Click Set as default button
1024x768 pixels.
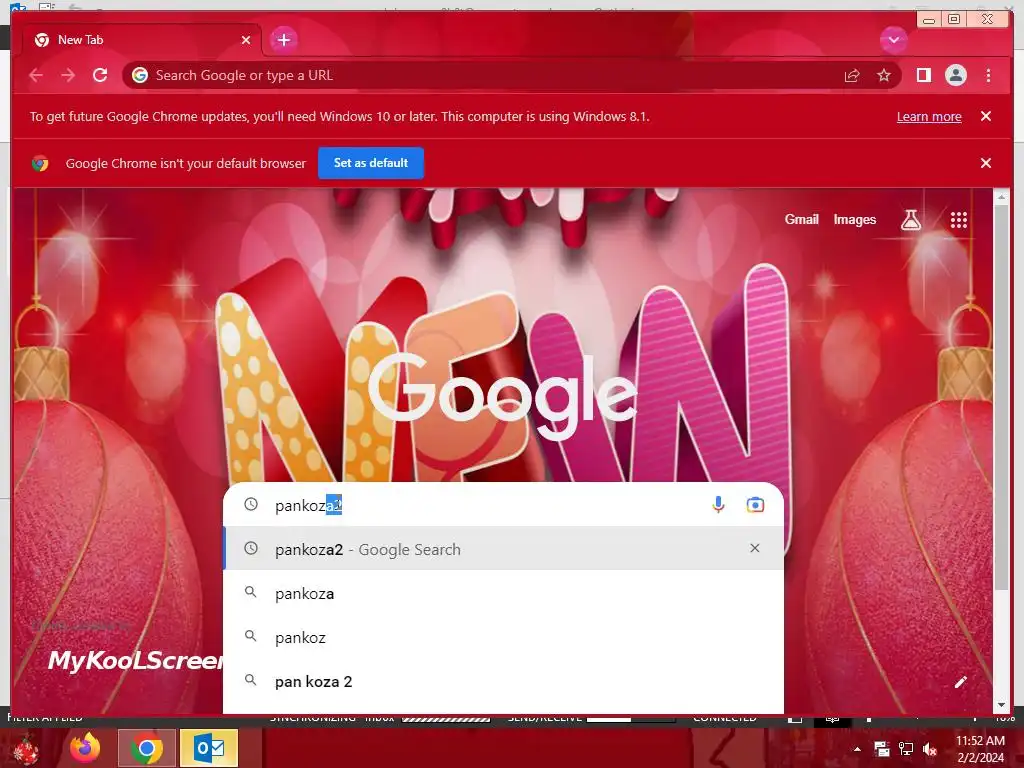pyautogui.click(x=371, y=163)
